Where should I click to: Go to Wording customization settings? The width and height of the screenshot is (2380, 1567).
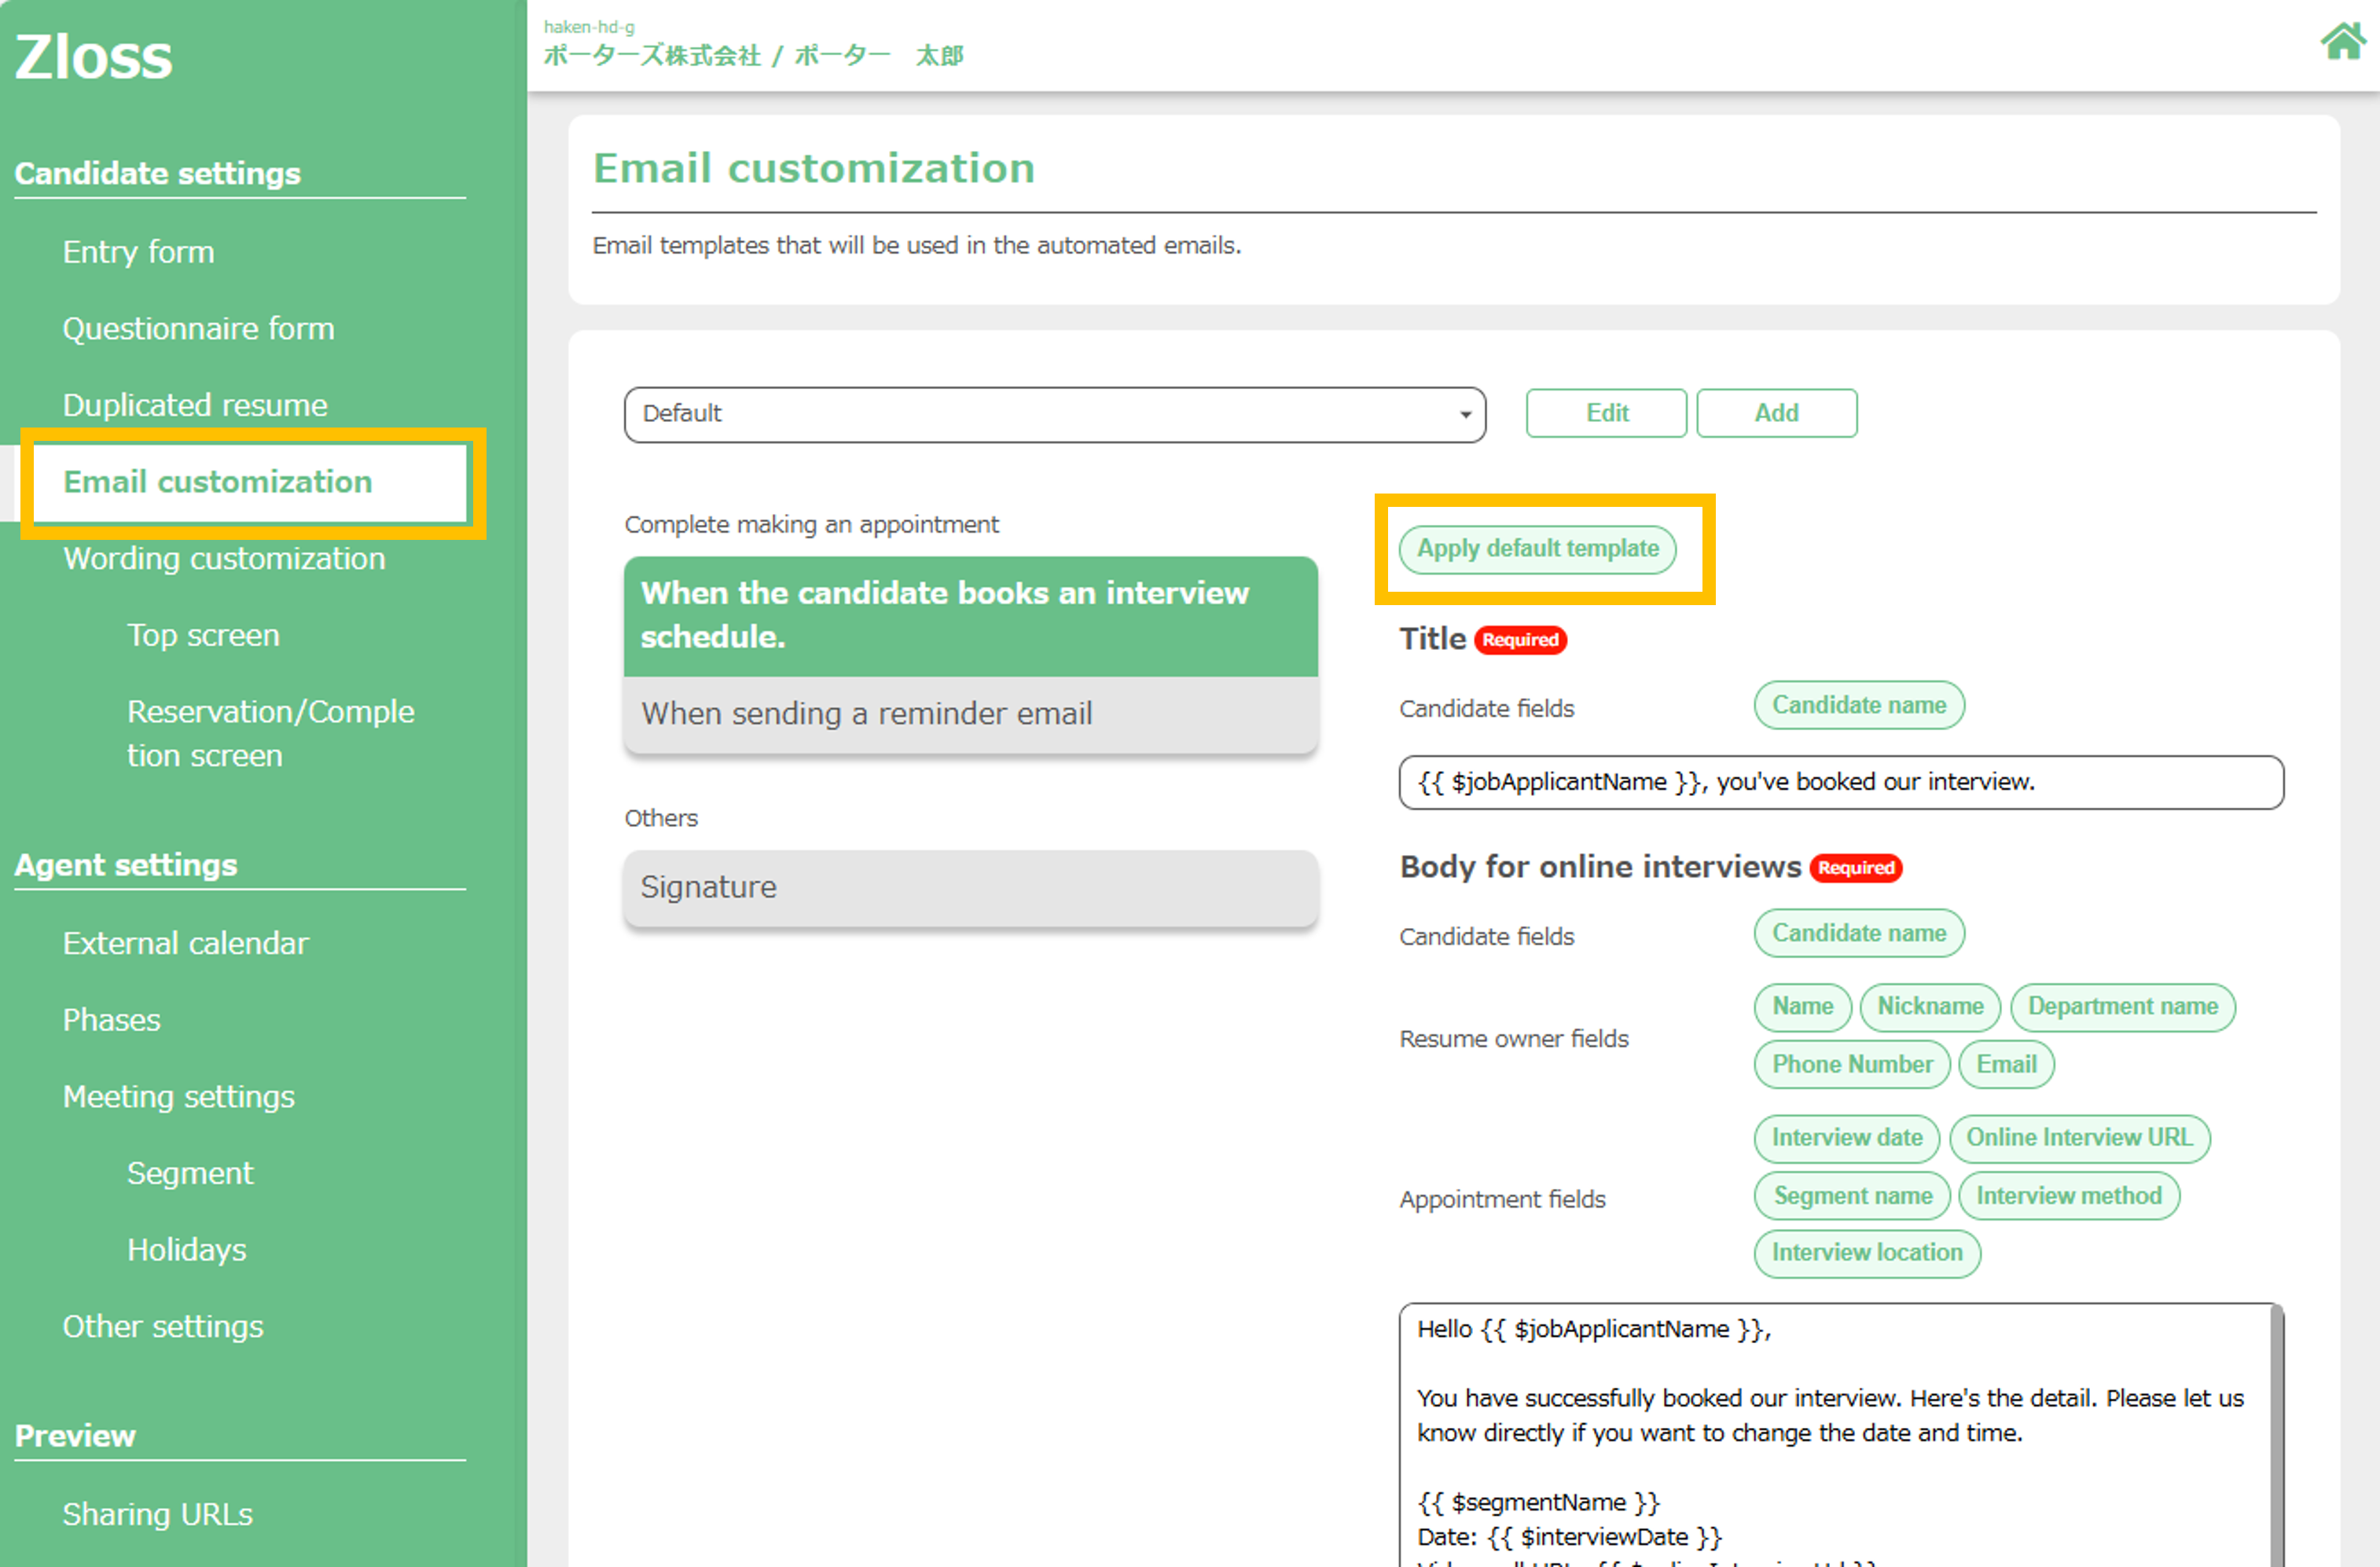pos(224,559)
